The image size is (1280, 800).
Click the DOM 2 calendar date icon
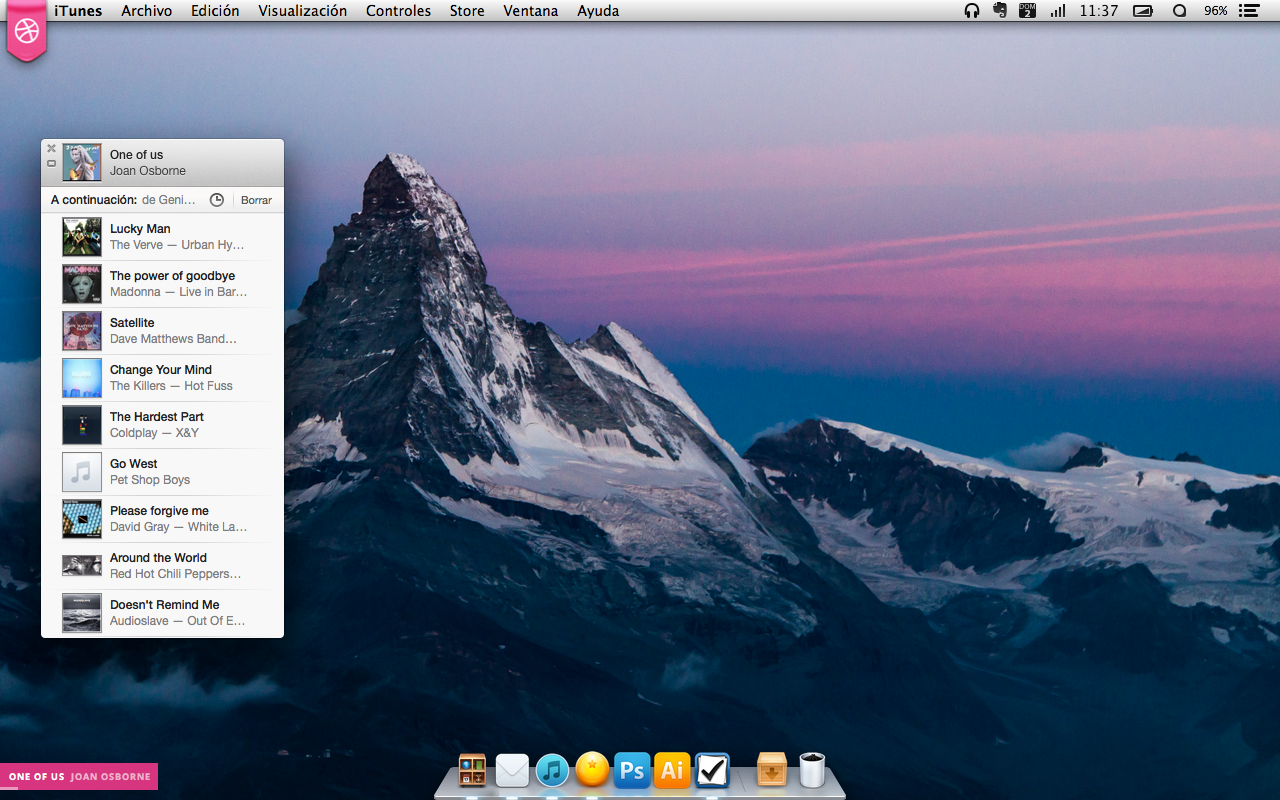(x=1028, y=11)
